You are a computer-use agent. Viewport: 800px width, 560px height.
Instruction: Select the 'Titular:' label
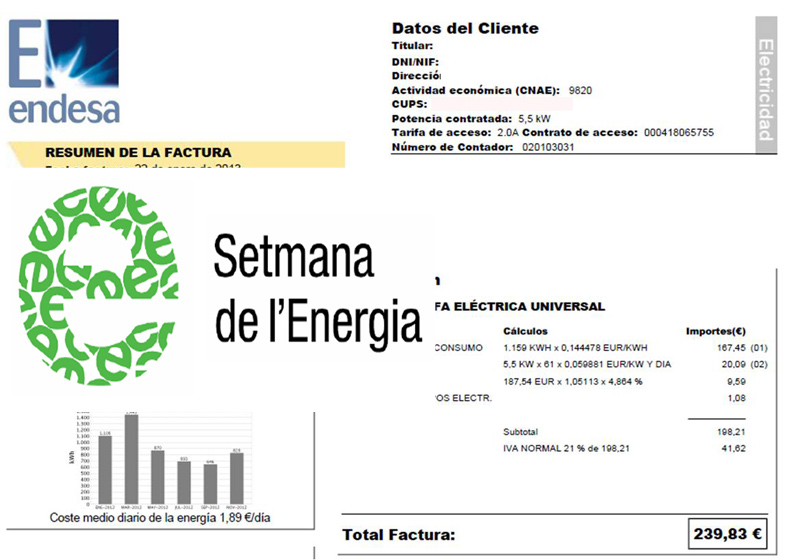coord(412,46)
